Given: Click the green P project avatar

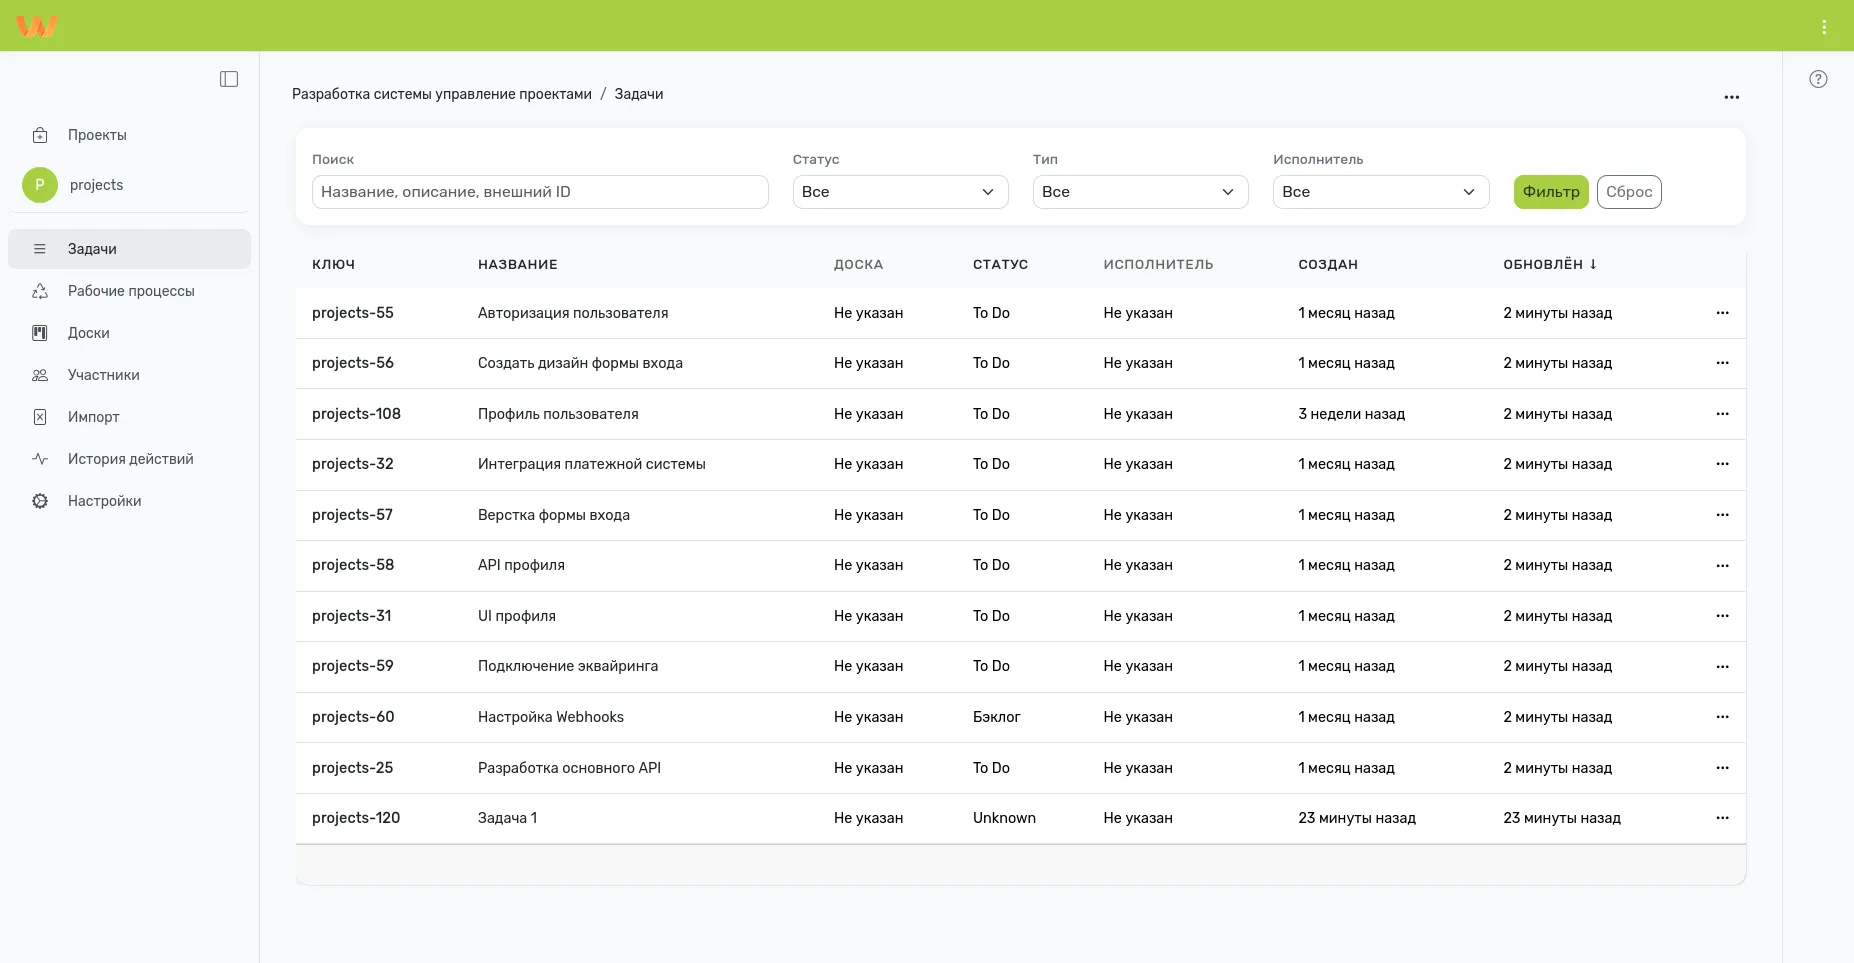Looking at the screenshot, I should click(x=40, y=185).
